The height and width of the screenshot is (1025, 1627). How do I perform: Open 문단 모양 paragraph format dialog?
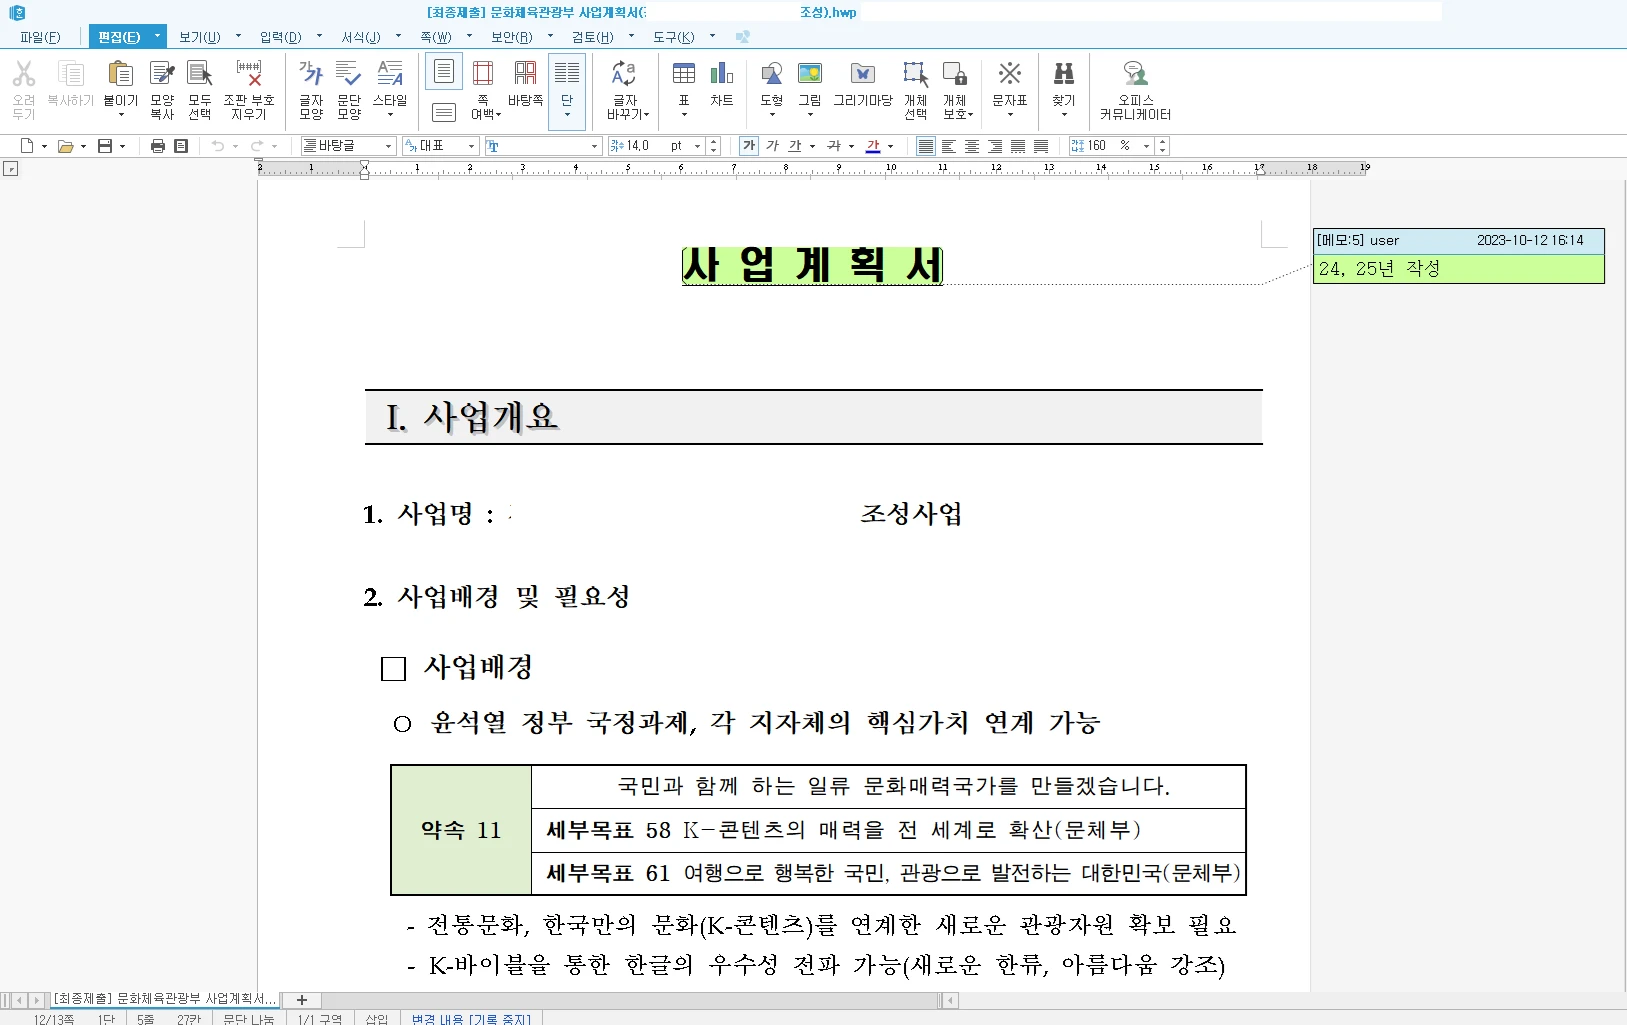[x=349, y=89]
